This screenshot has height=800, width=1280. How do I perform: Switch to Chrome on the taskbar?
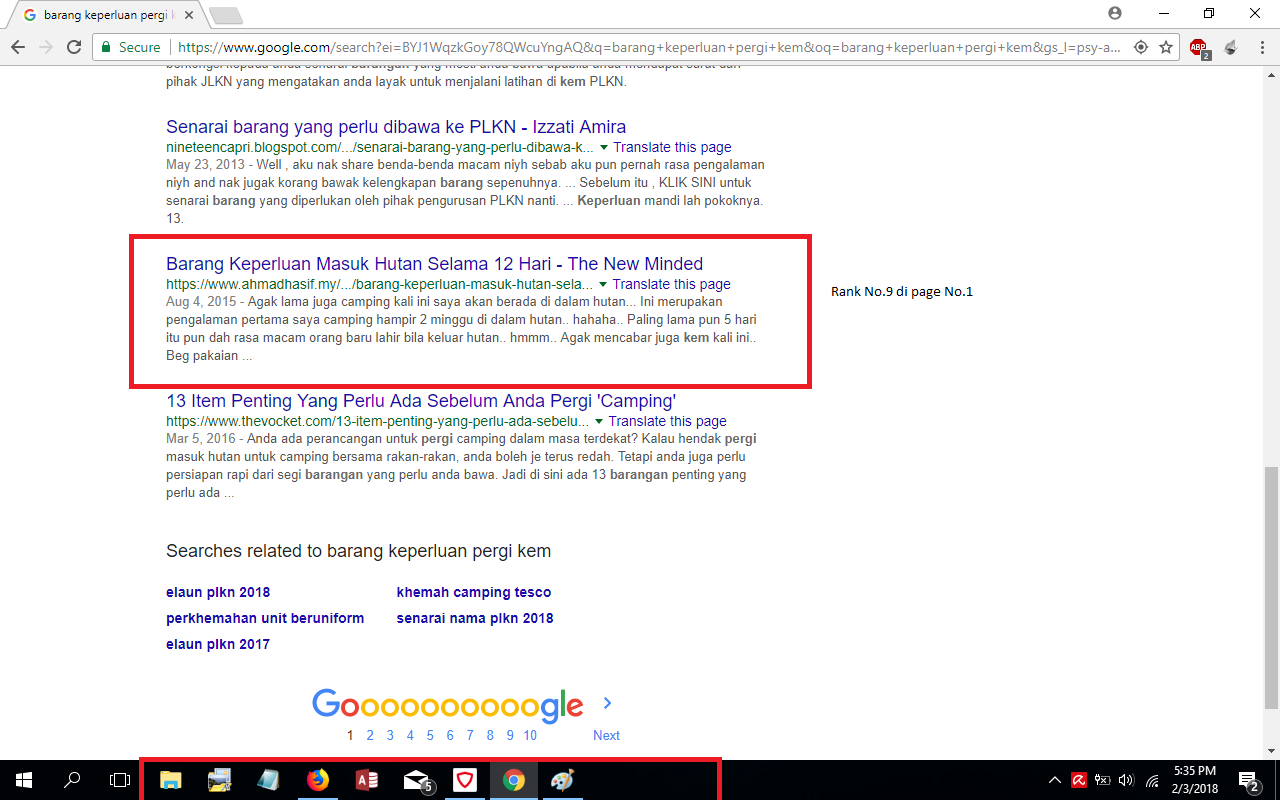[514, 780]
